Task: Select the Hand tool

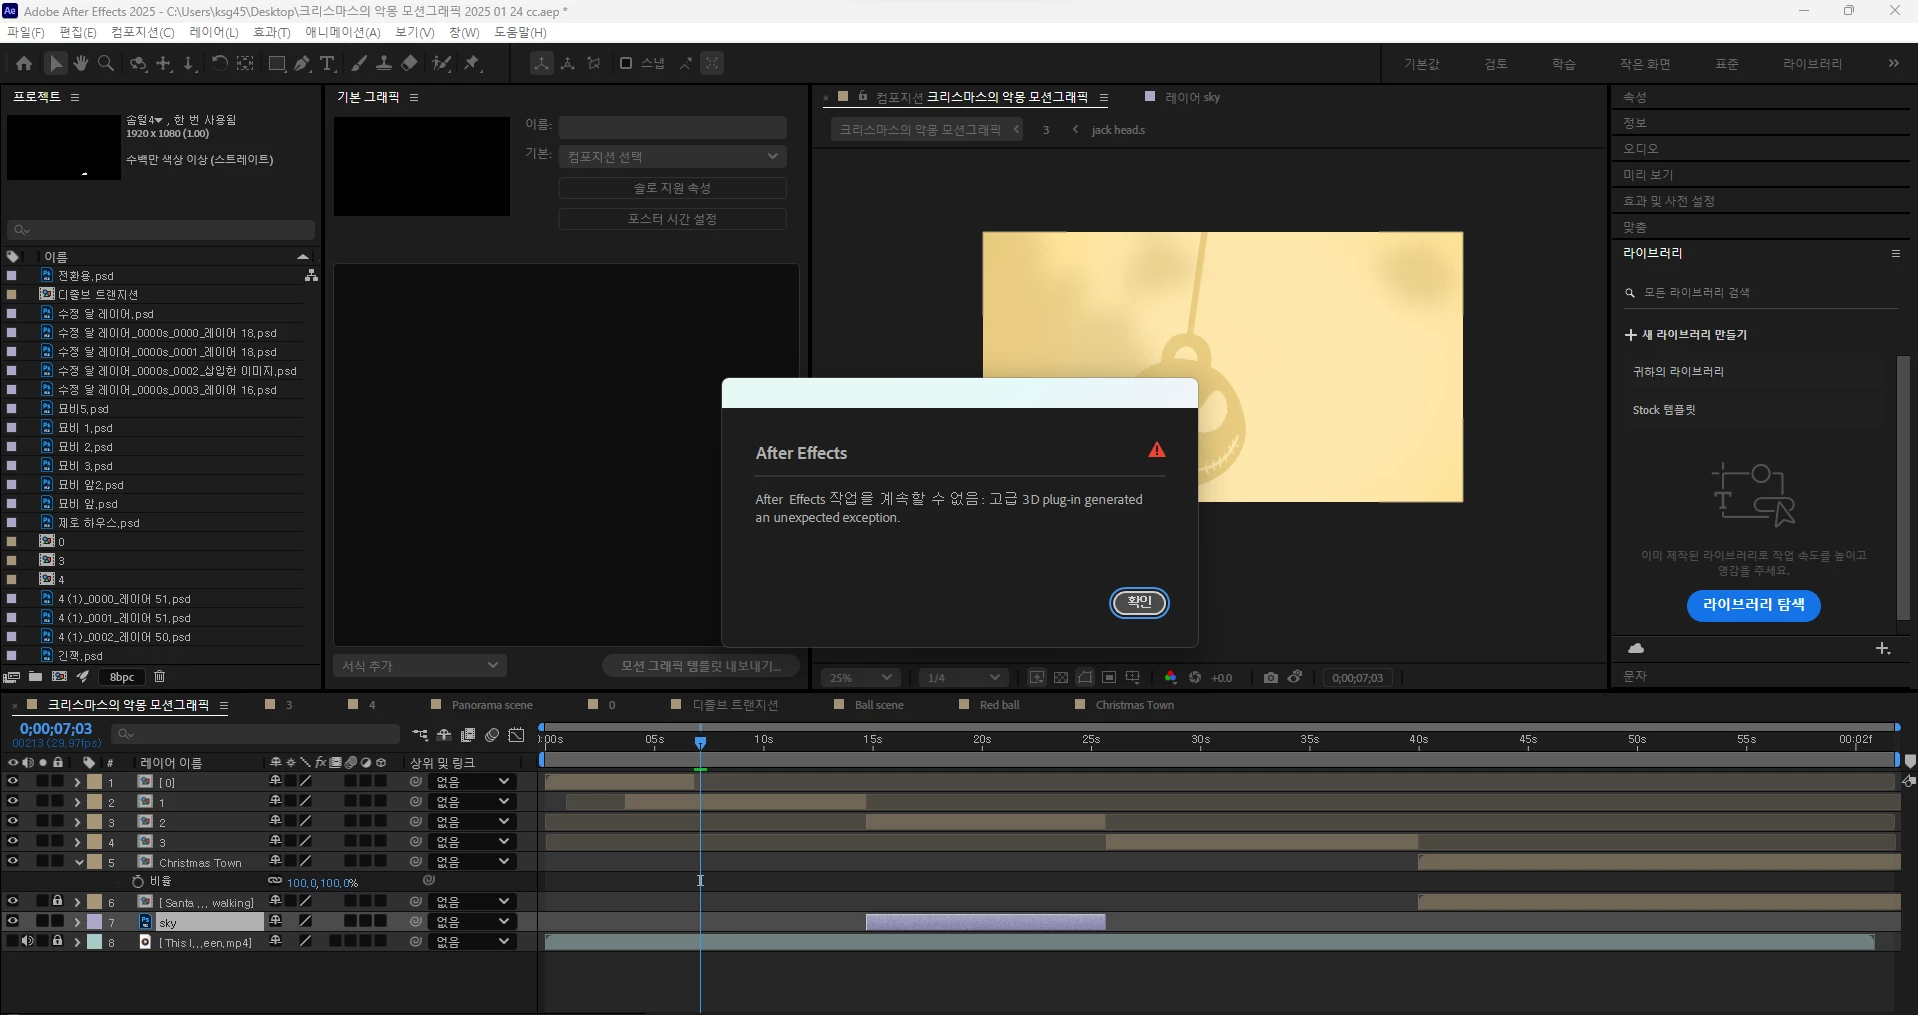Action: coord(81,63)
